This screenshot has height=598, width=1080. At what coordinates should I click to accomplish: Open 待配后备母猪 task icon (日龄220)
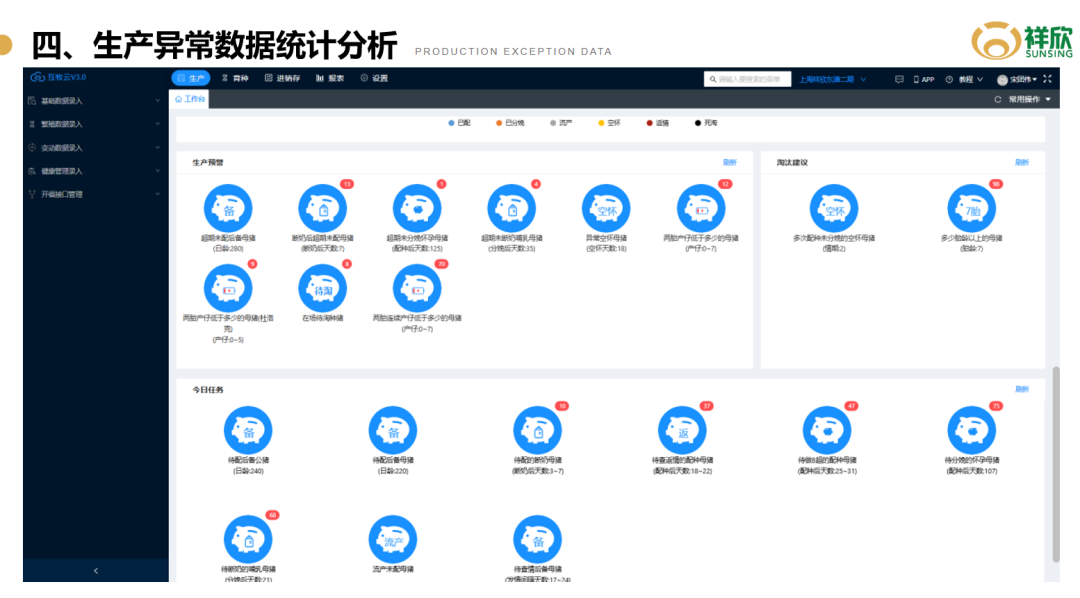click(393, 431)
